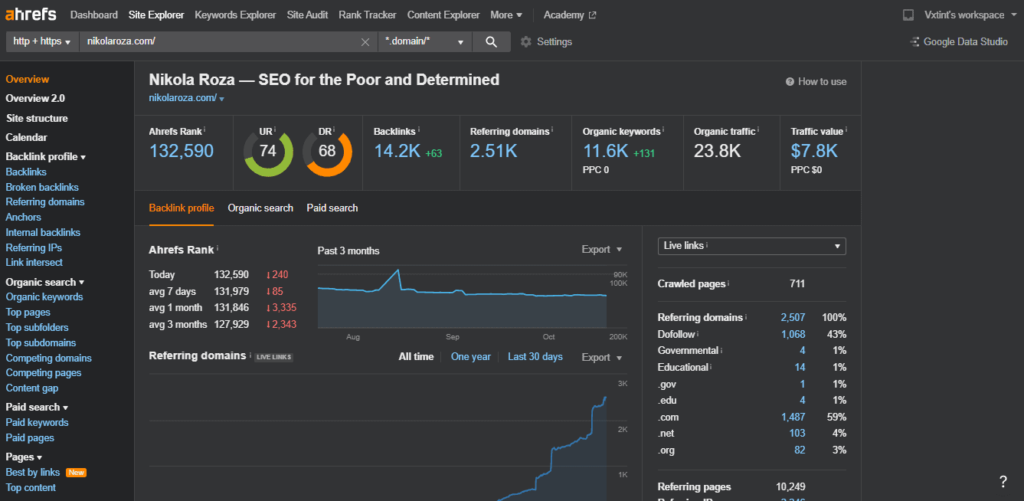
Task: Click the How to use help icon
Action: pos(790,82)
